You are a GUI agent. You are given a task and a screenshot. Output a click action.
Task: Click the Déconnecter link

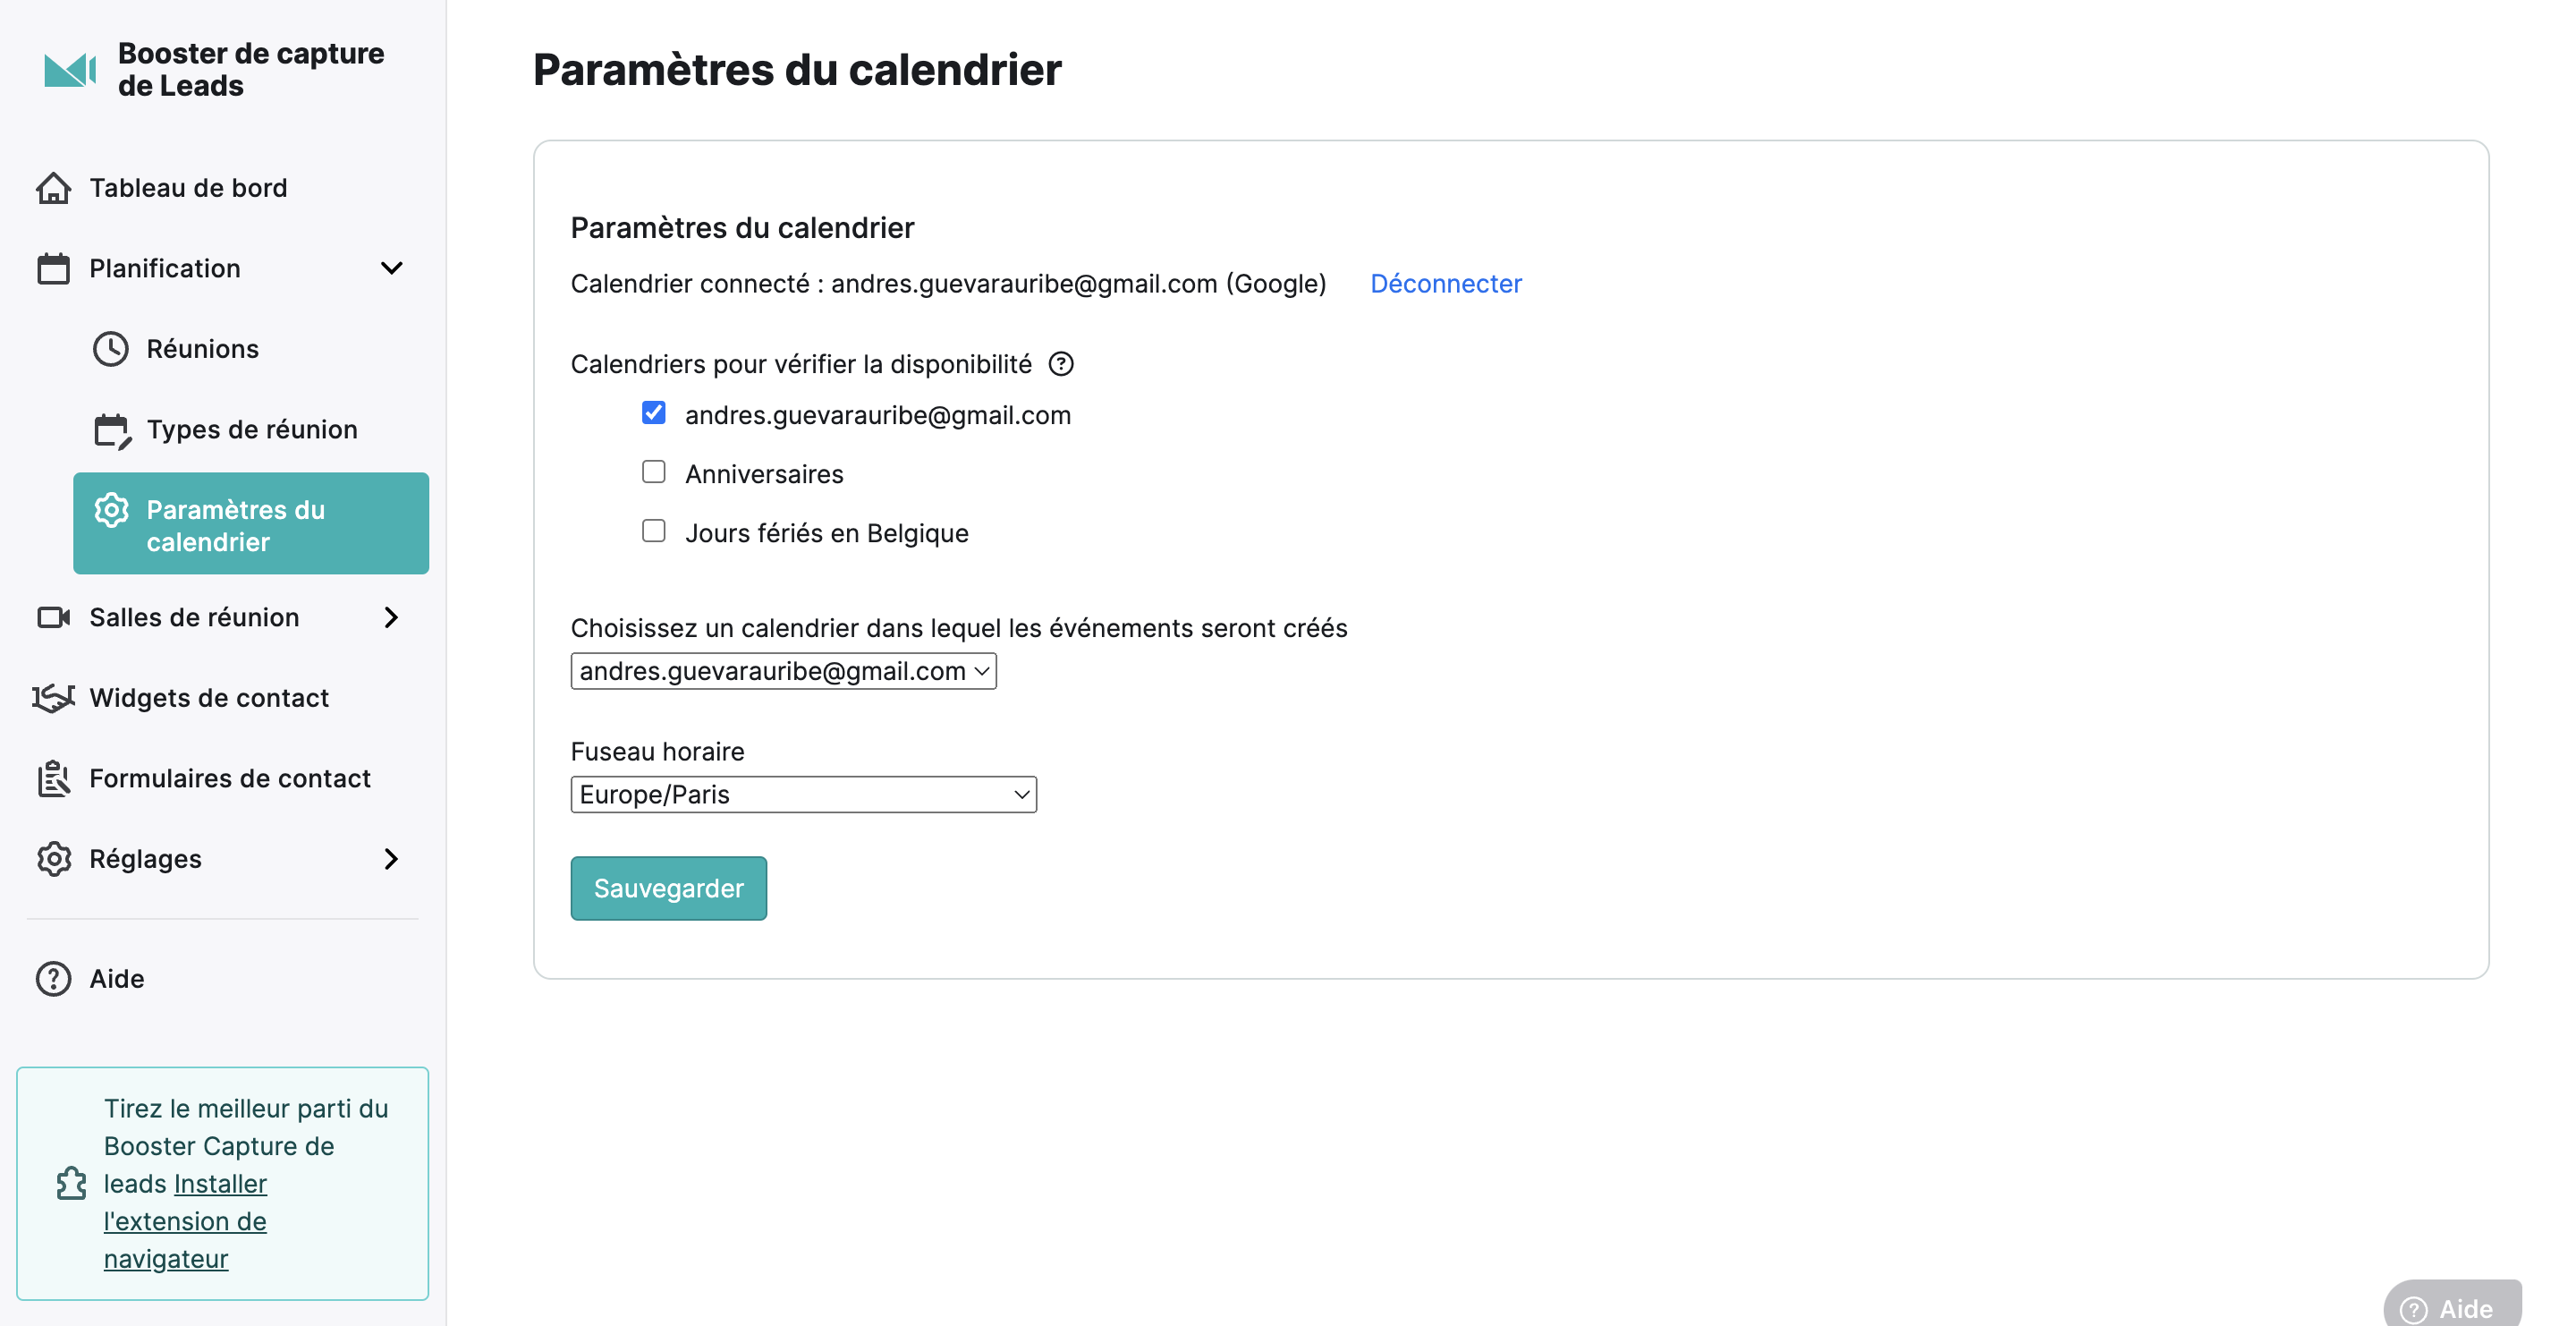coord(1446,284)
